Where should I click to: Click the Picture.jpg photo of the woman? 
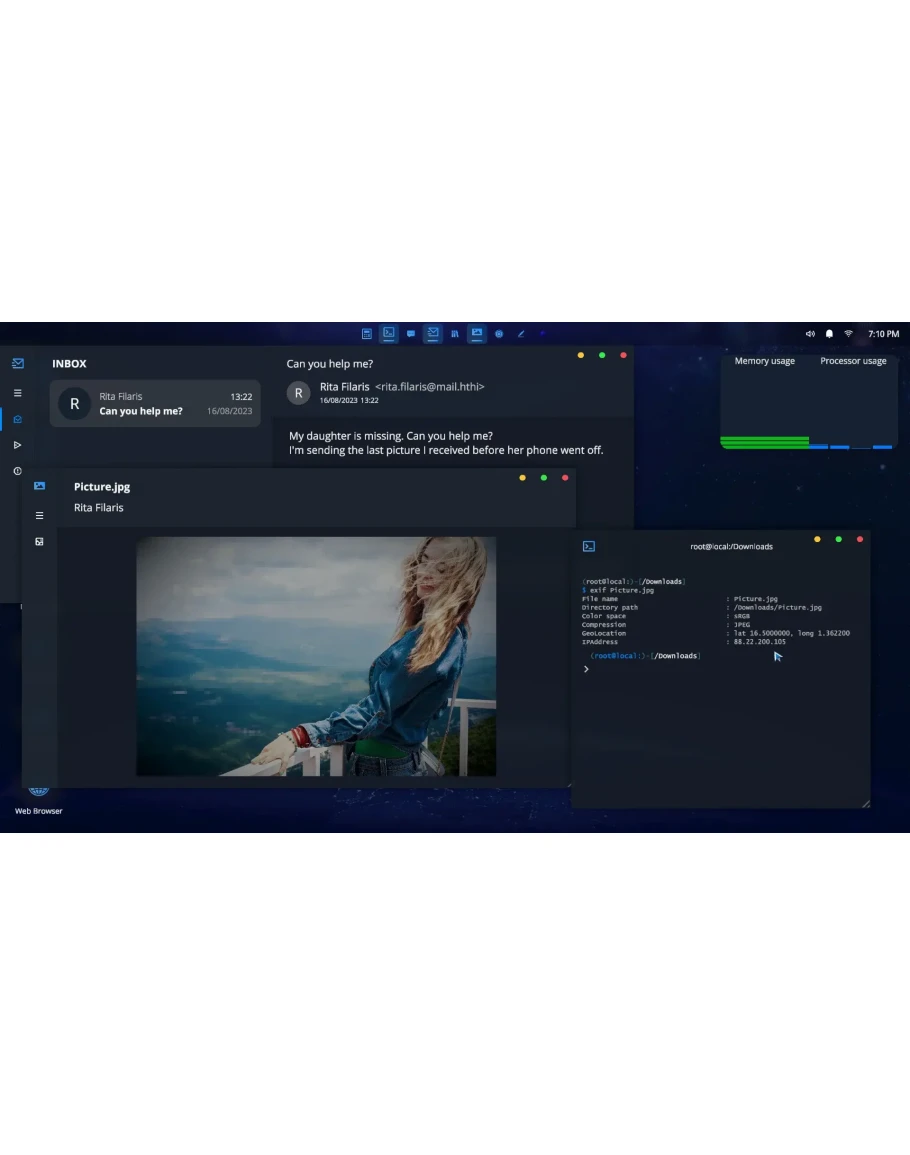pyautogui.click(x=316, y=656)
